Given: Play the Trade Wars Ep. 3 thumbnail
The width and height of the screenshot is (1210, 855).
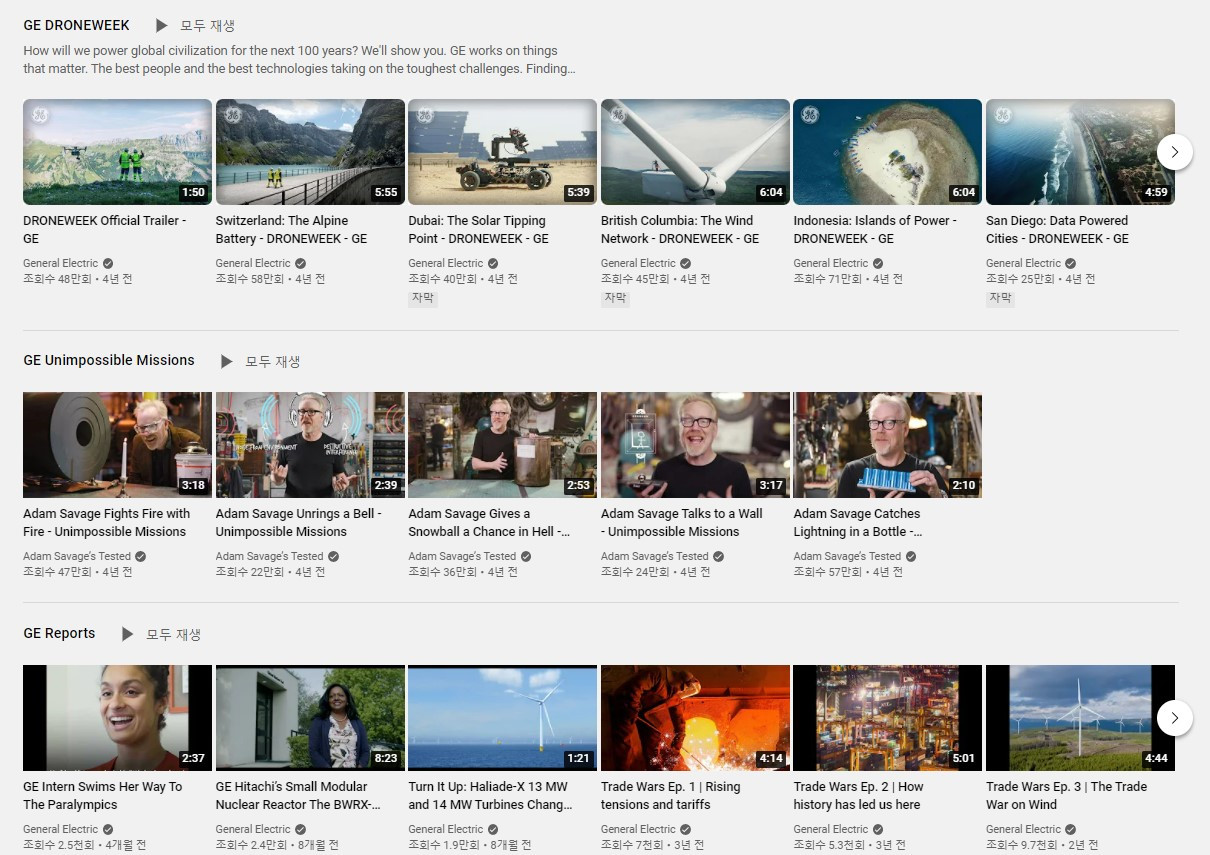Looking at the screenshot, I should tap(1080, 718).
